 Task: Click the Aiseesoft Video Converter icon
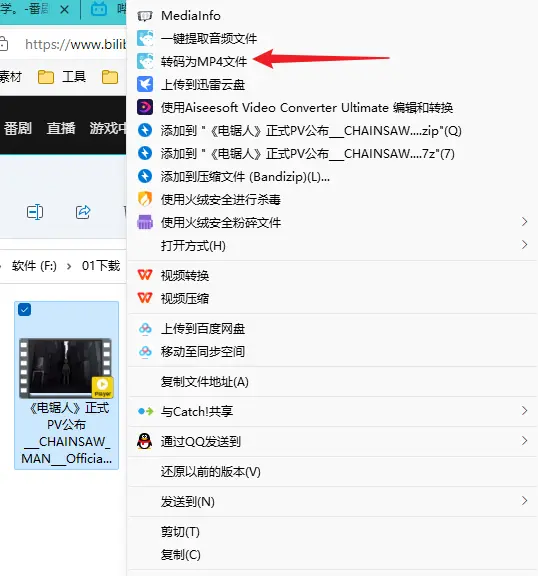(x=145, y=107)
